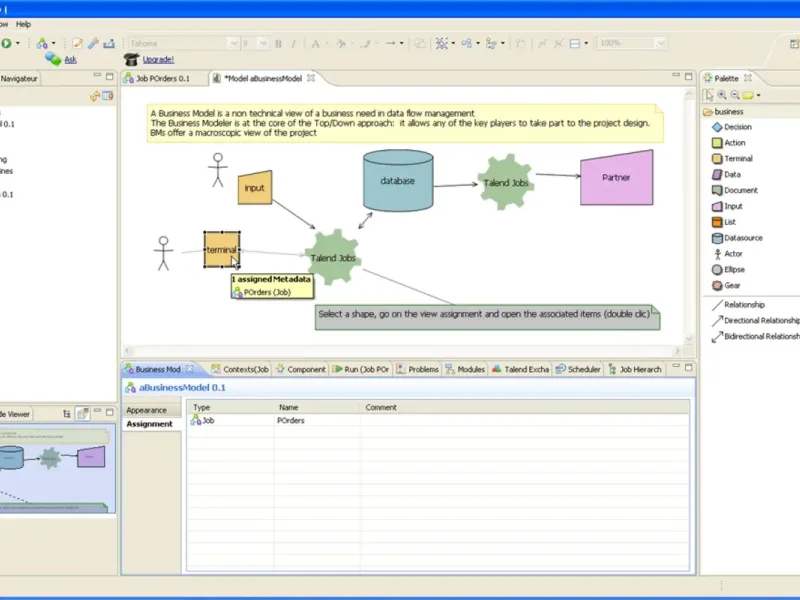
Task: Choose the Relationship connector in Palette
Action: point(738,305)
